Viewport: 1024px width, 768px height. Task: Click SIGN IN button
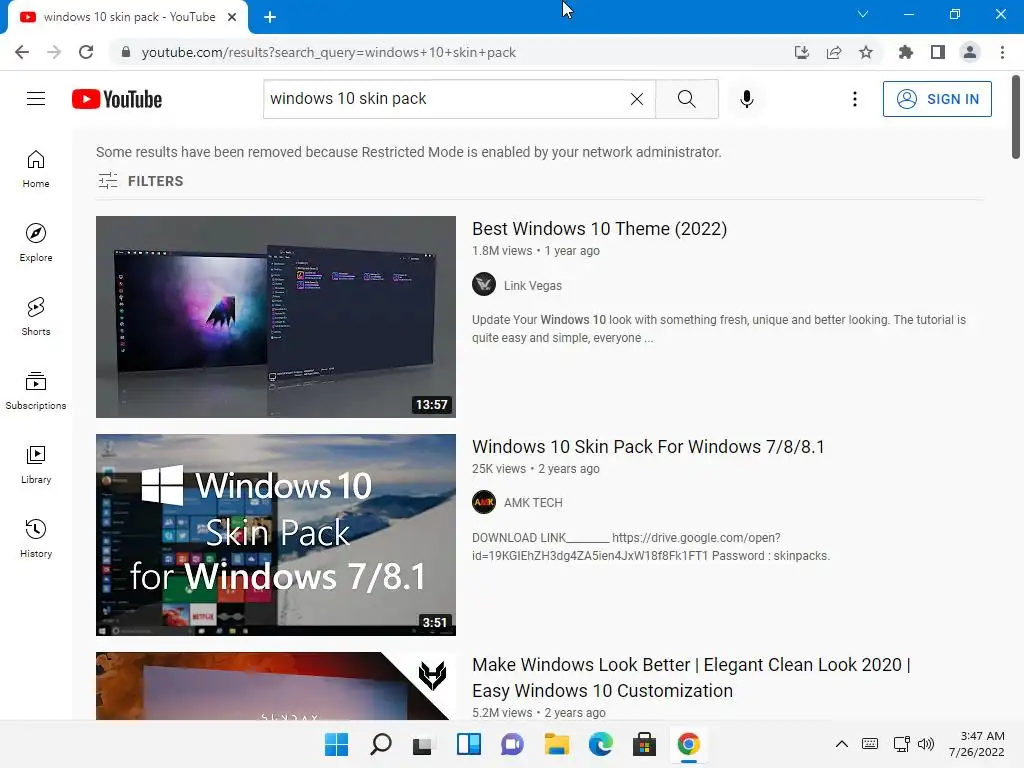click(937, 99)
